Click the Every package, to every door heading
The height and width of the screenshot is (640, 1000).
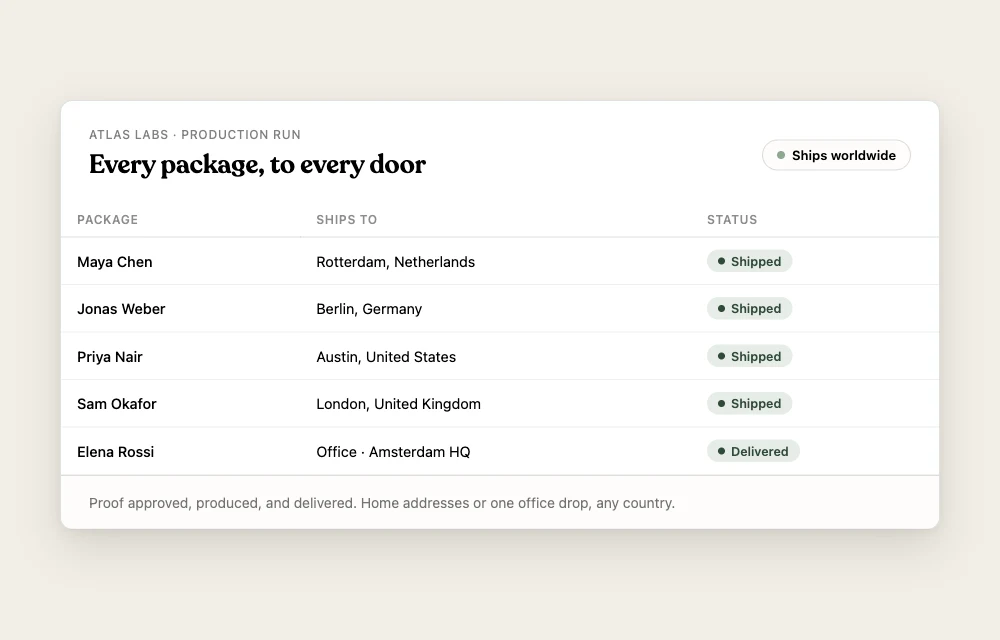pos(257,164)
